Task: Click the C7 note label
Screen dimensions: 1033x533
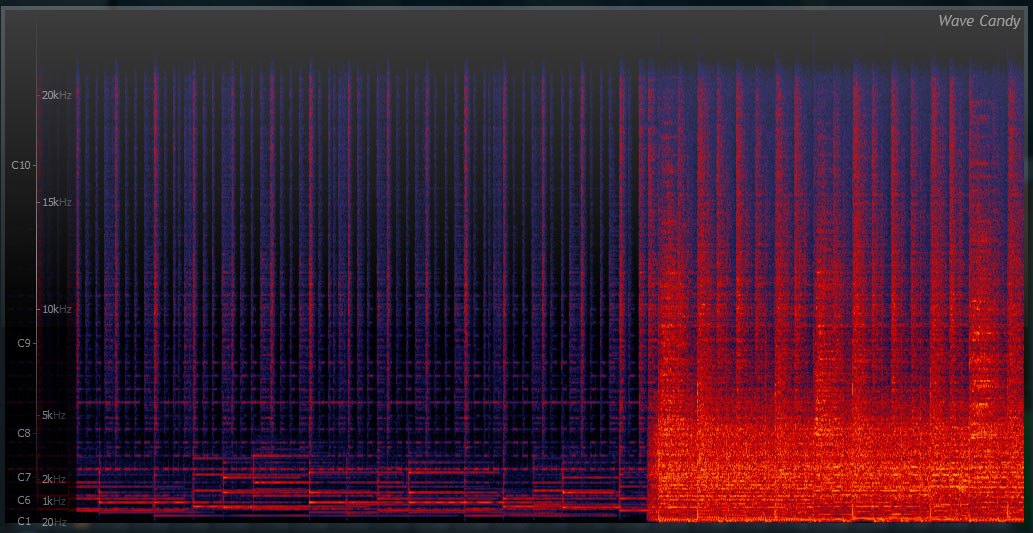Action: [24, 476]
